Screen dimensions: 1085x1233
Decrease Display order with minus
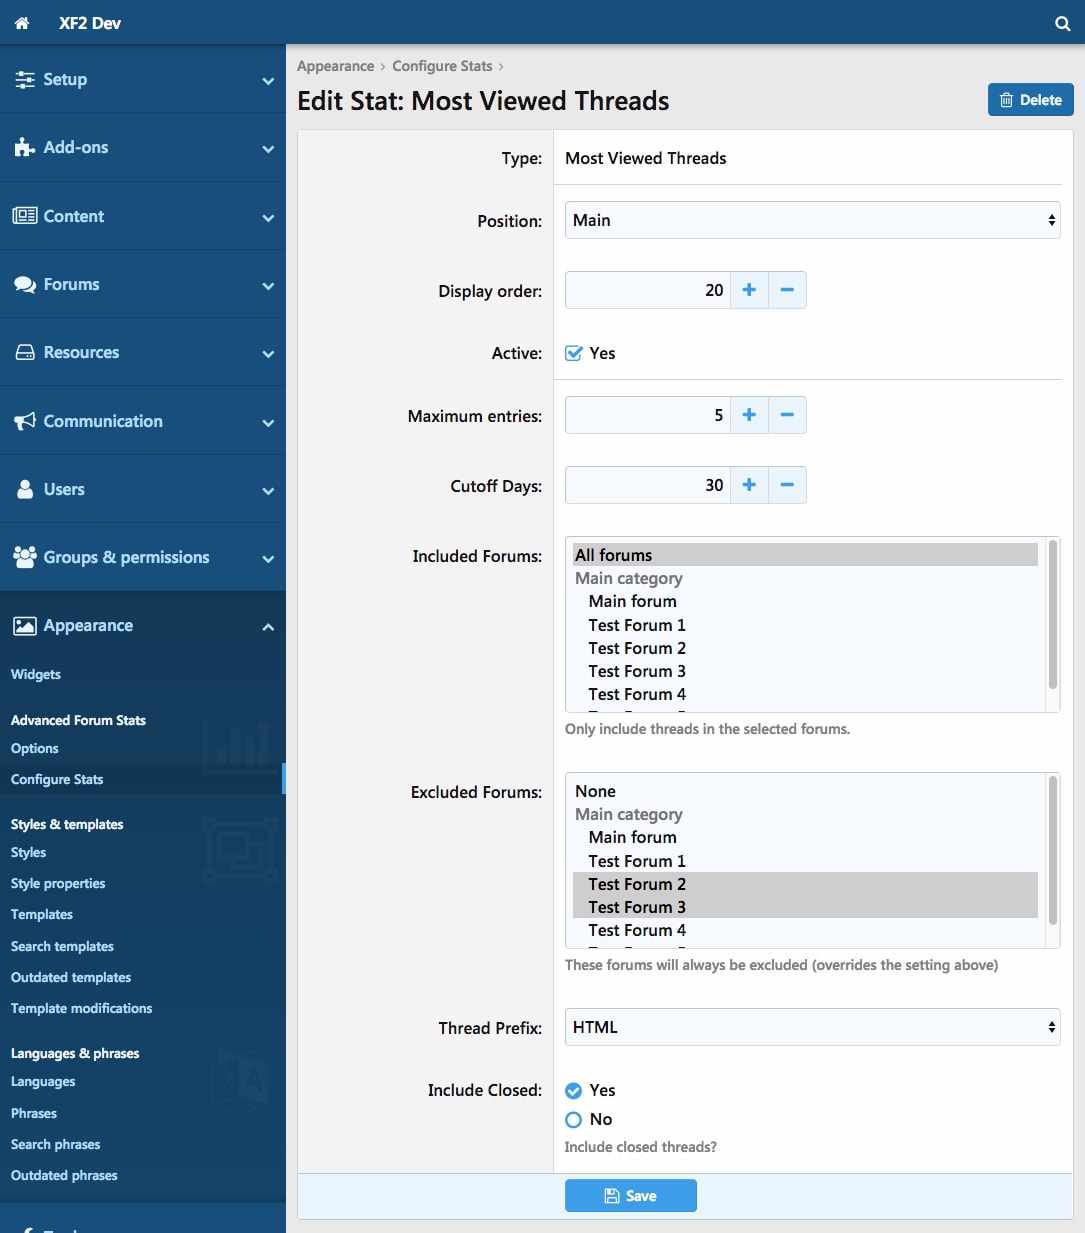(787, 290)
